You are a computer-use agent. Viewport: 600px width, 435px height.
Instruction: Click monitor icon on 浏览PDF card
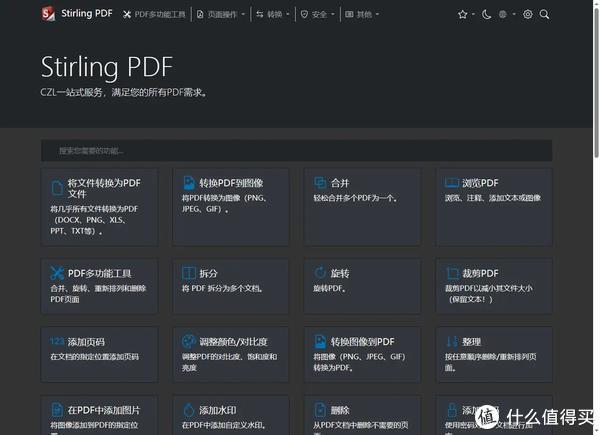(x=452, y=183)
